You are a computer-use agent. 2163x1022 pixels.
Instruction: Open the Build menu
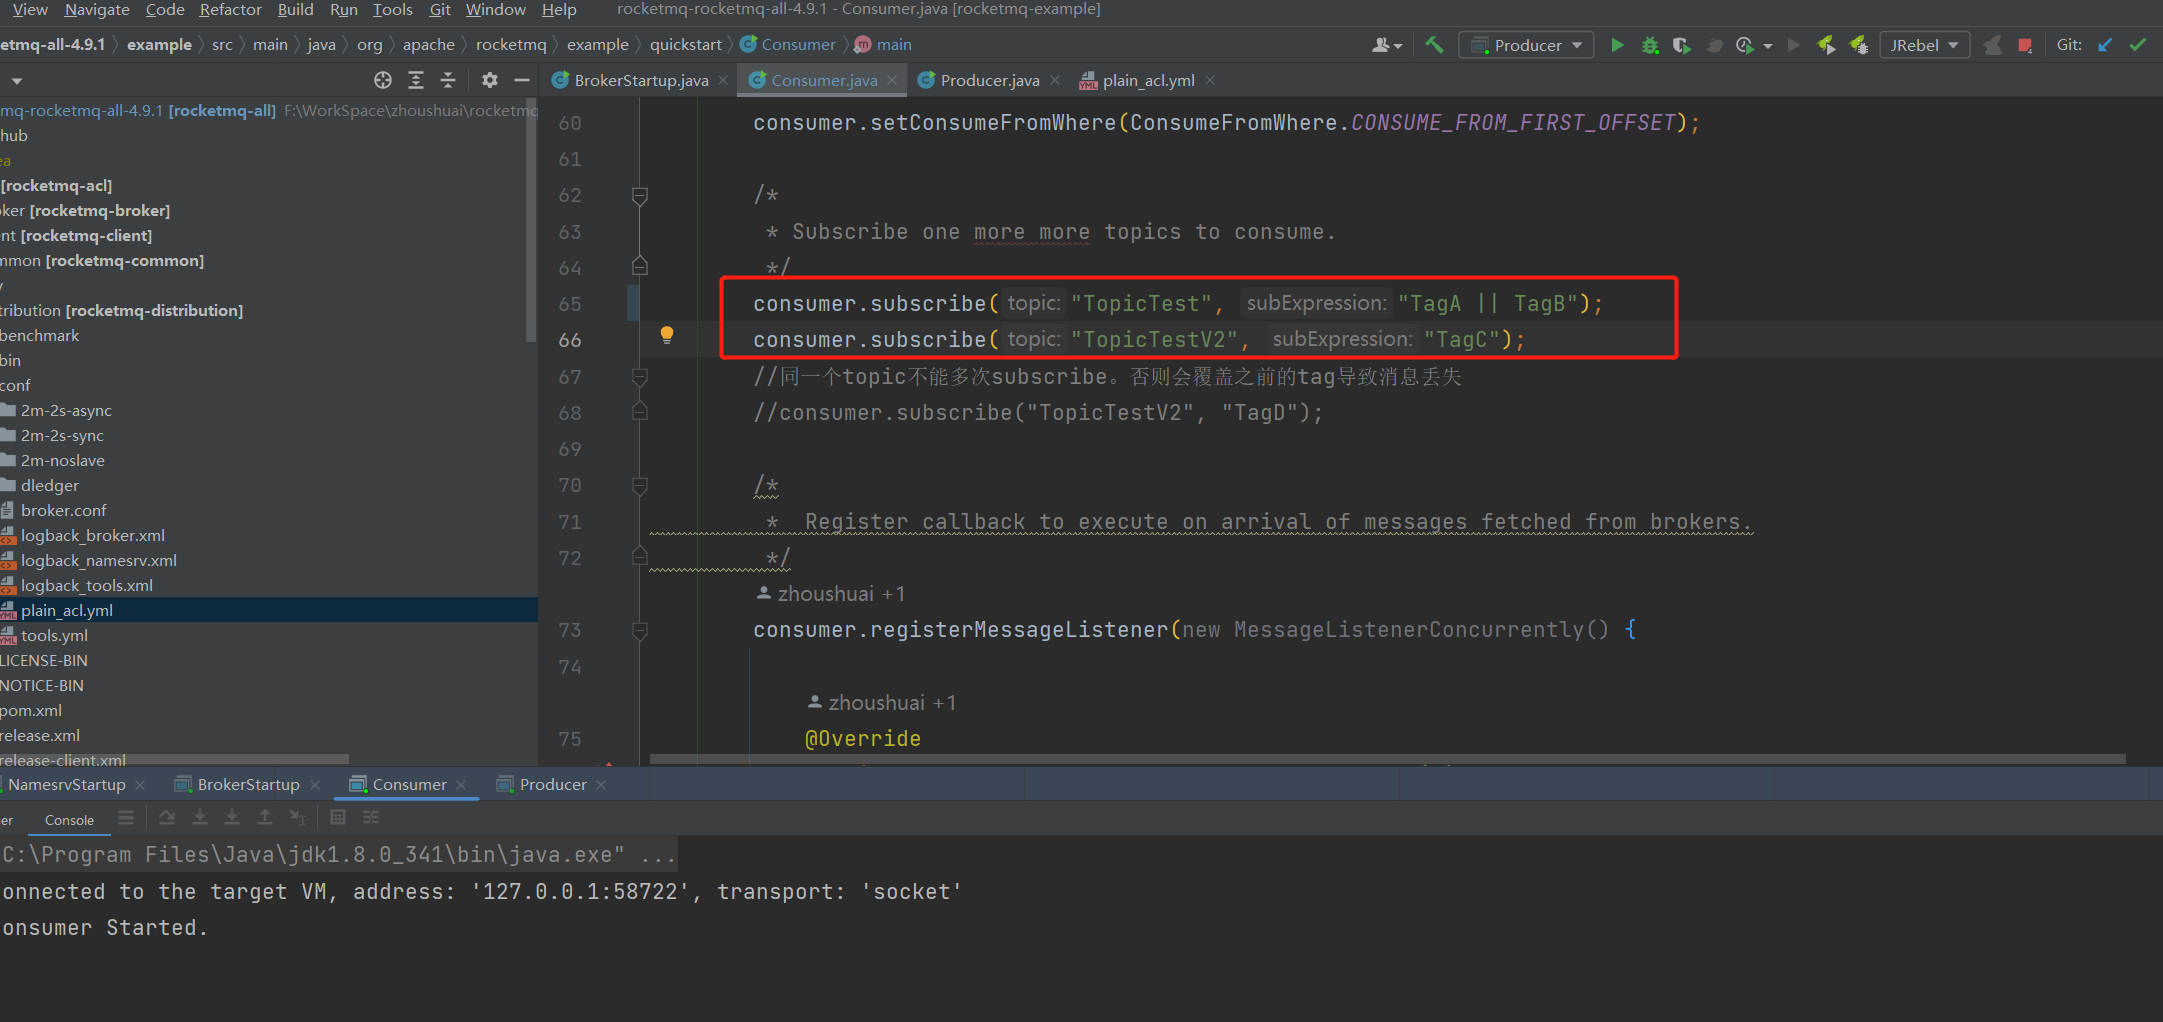[x=295, y=10]
